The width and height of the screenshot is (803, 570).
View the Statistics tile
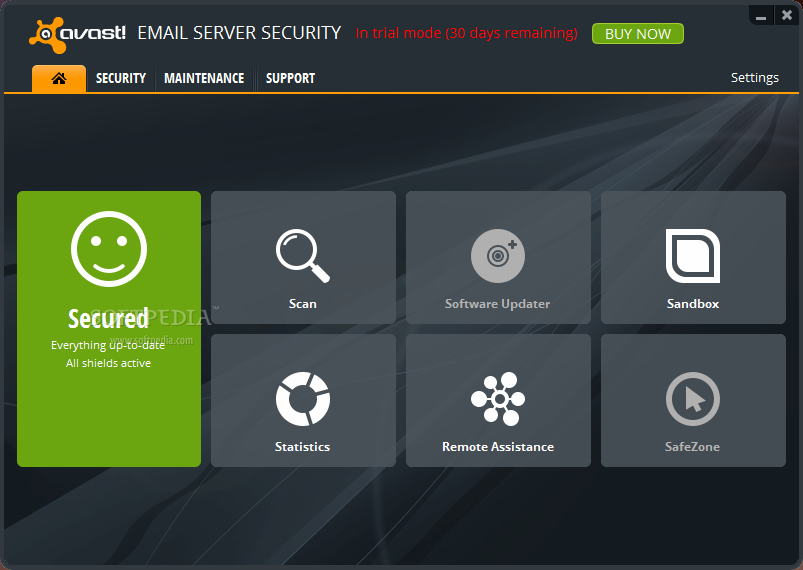coord(303,400)
